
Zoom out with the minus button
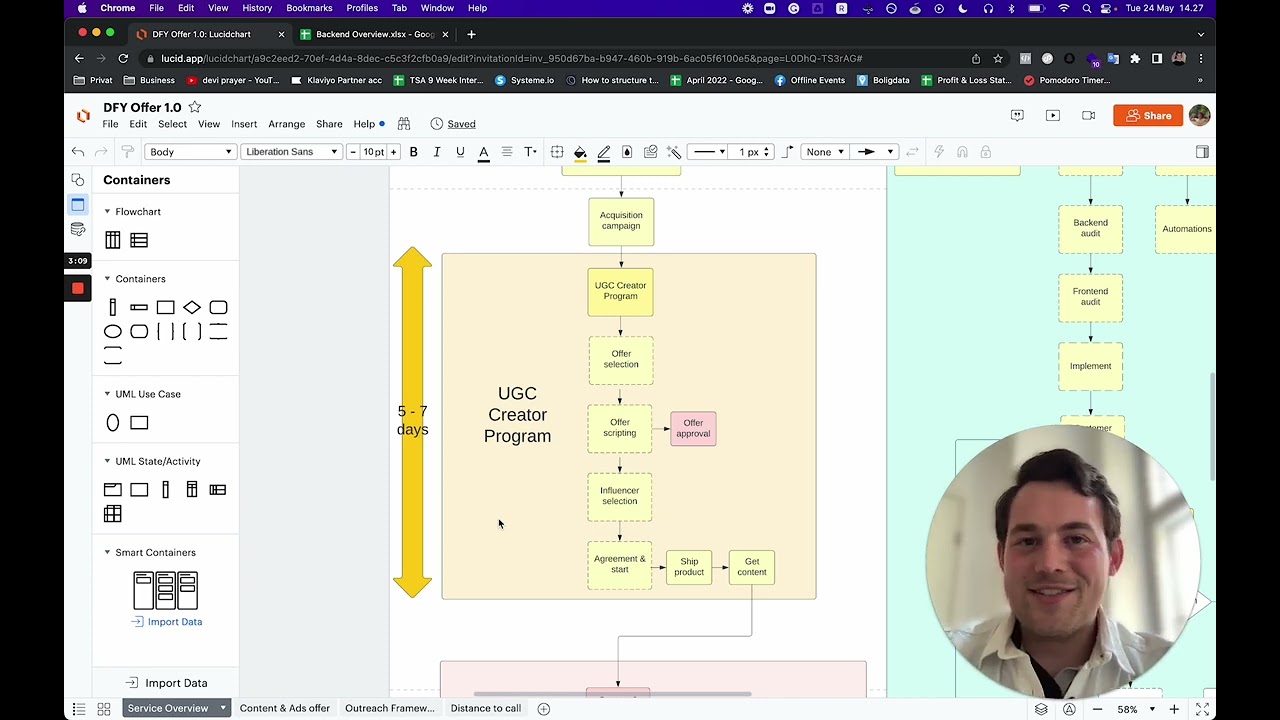pyautogui.click(x=1098, y=709)
